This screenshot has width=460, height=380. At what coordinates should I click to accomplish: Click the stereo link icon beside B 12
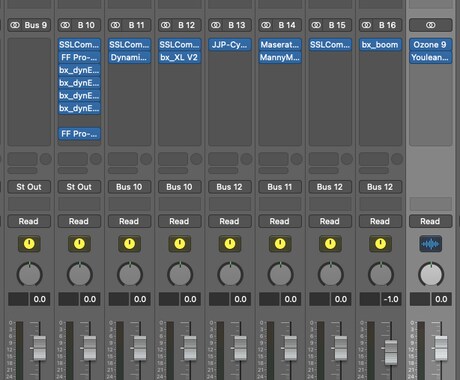[166, 25]
